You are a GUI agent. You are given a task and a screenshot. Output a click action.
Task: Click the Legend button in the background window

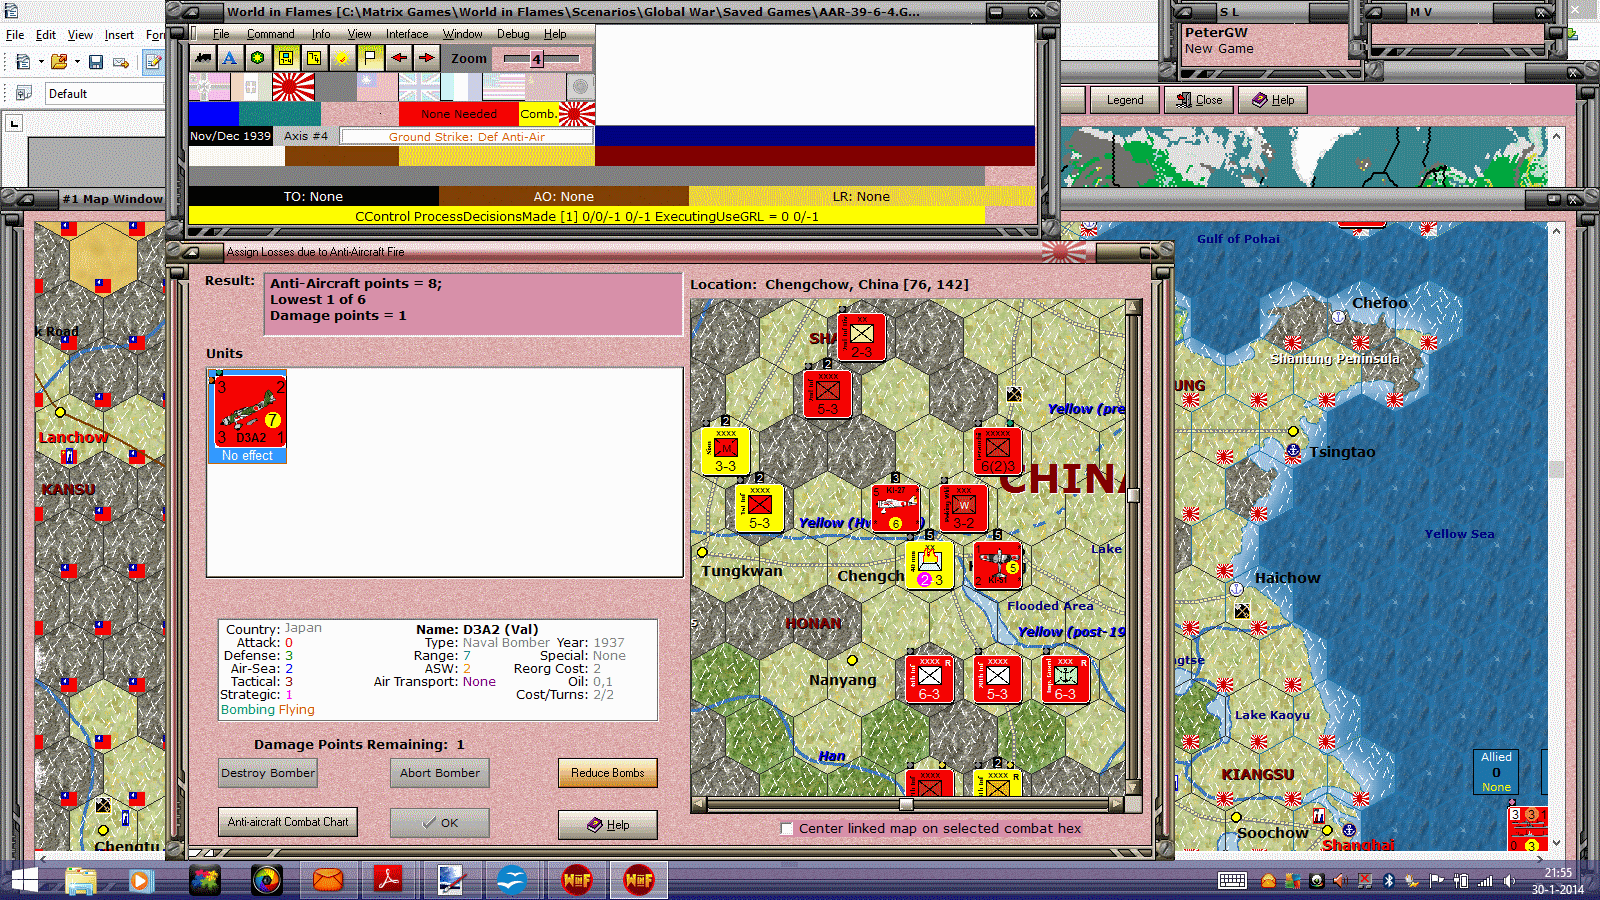point(1125,100)
